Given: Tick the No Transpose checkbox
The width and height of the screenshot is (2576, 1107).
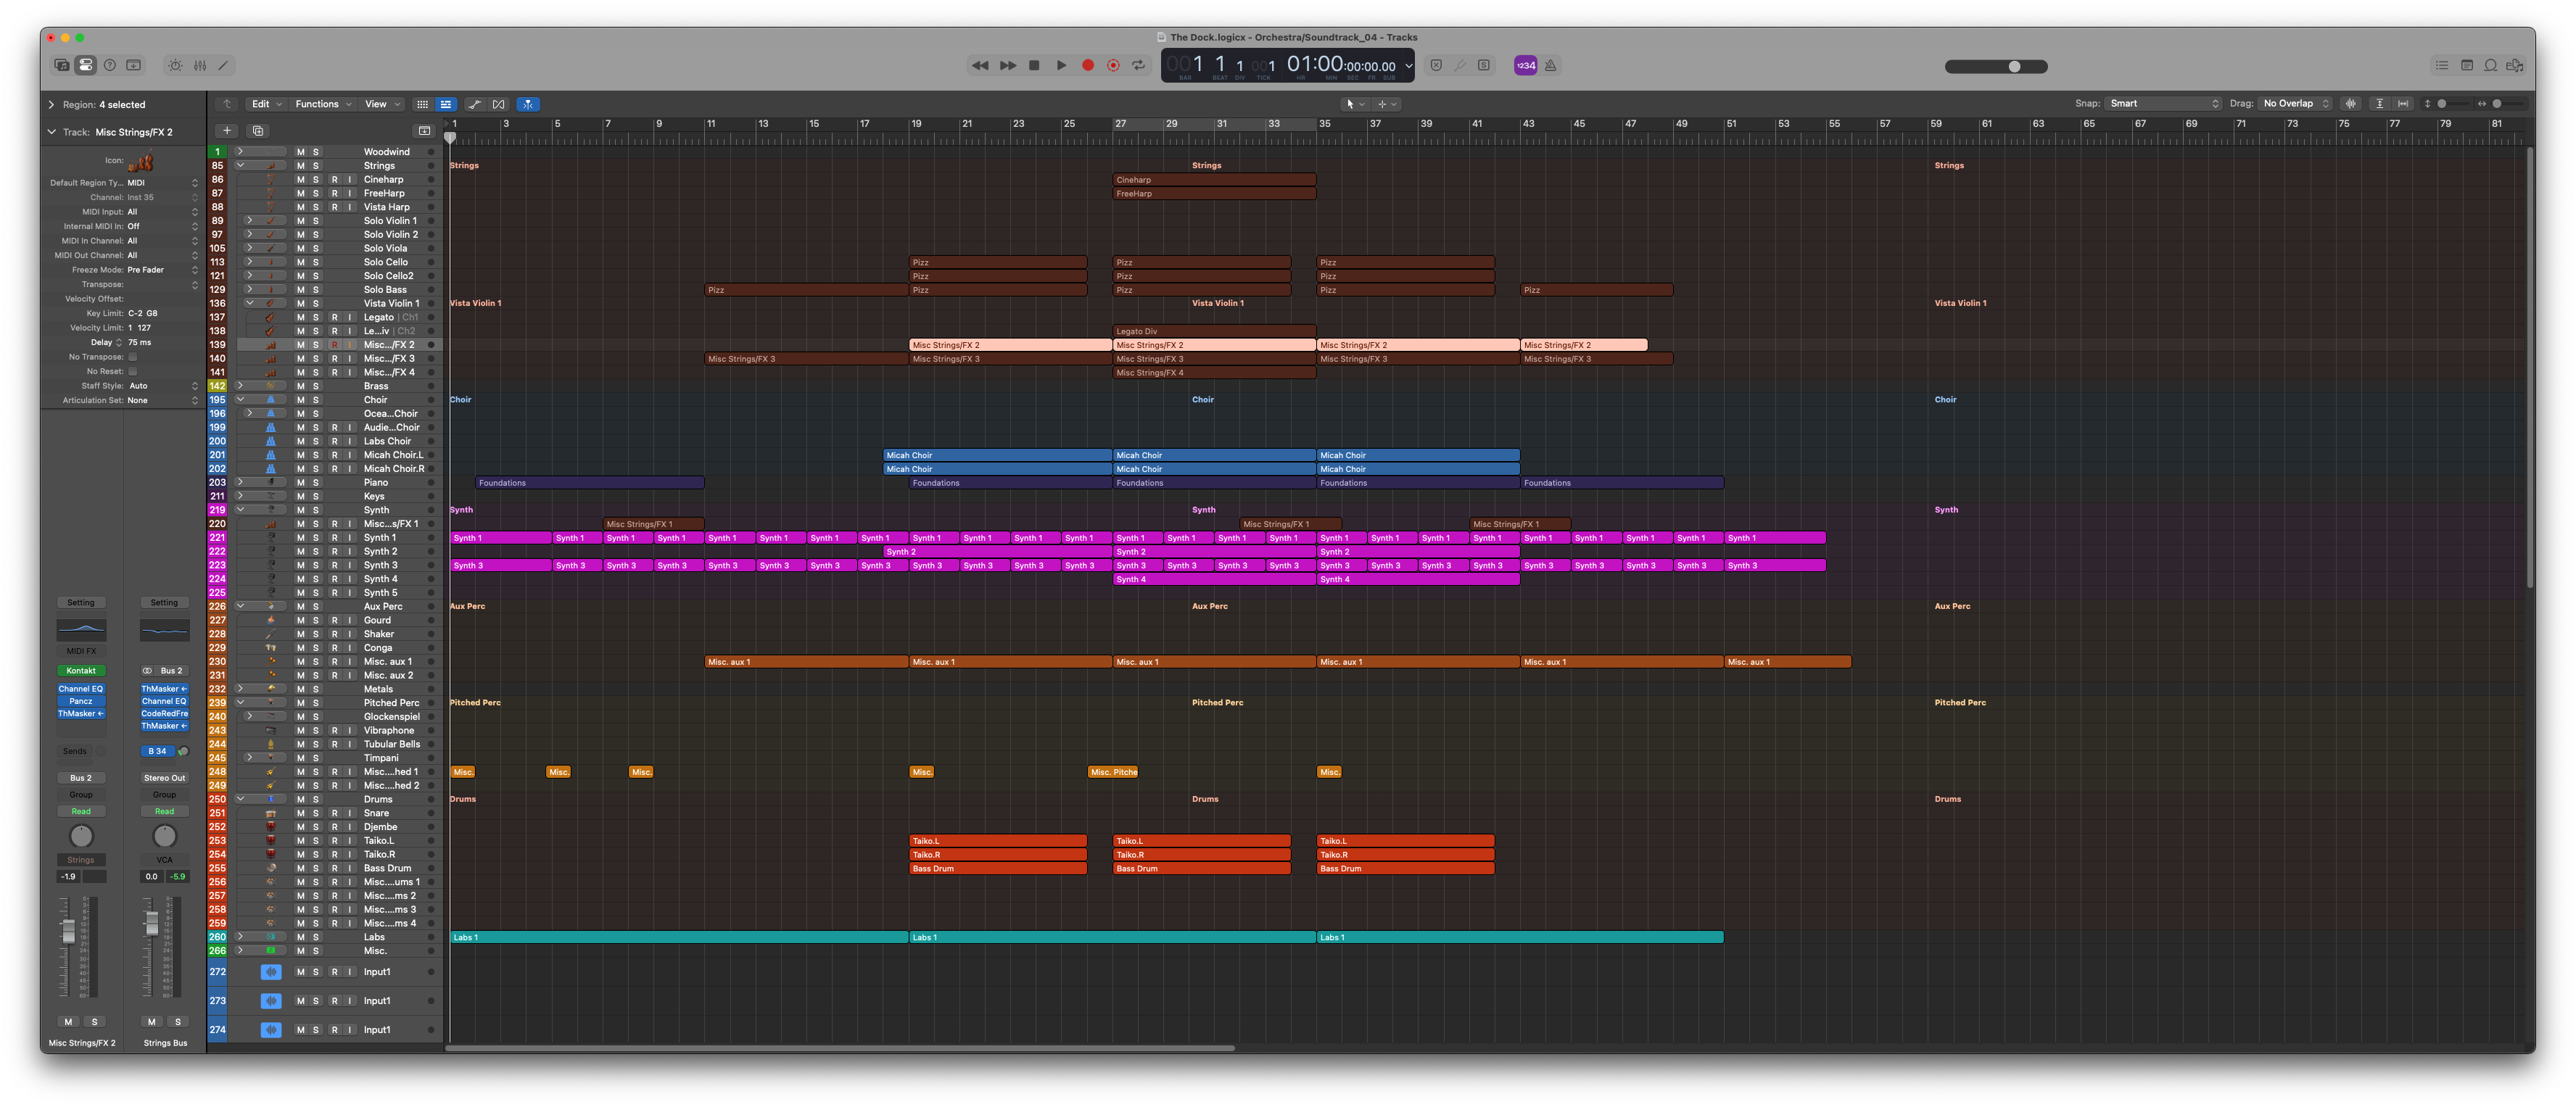Looking at the screenshot, I should [x=132, y=357].
